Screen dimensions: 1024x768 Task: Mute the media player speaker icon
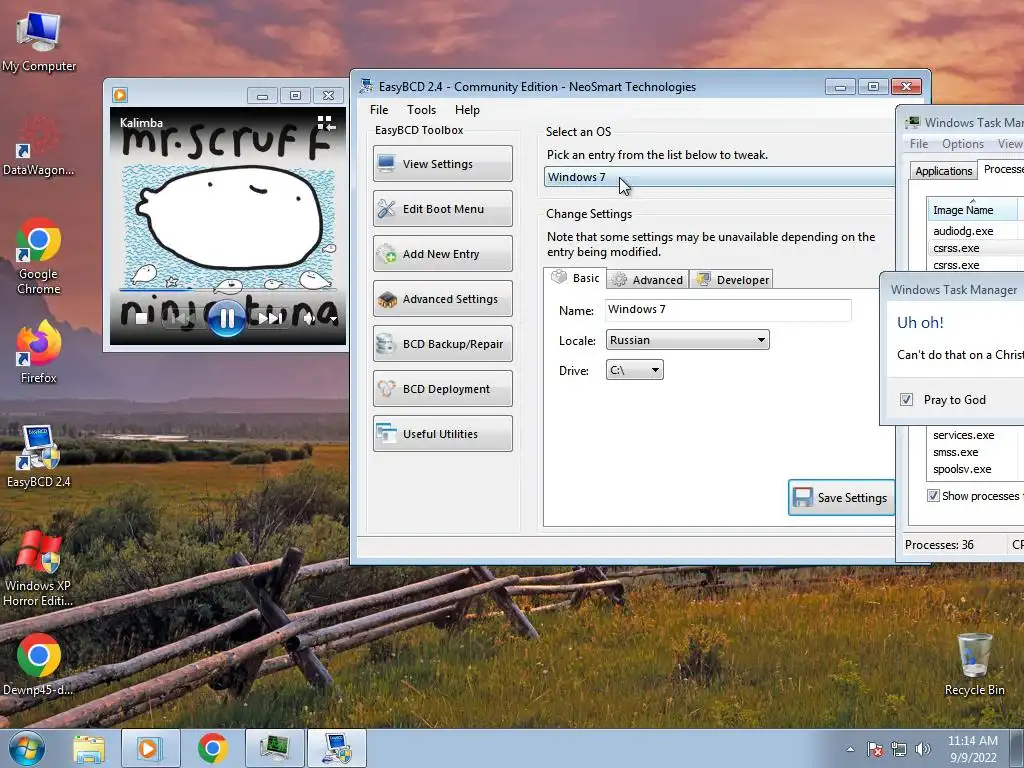click(x=309, y=319)
